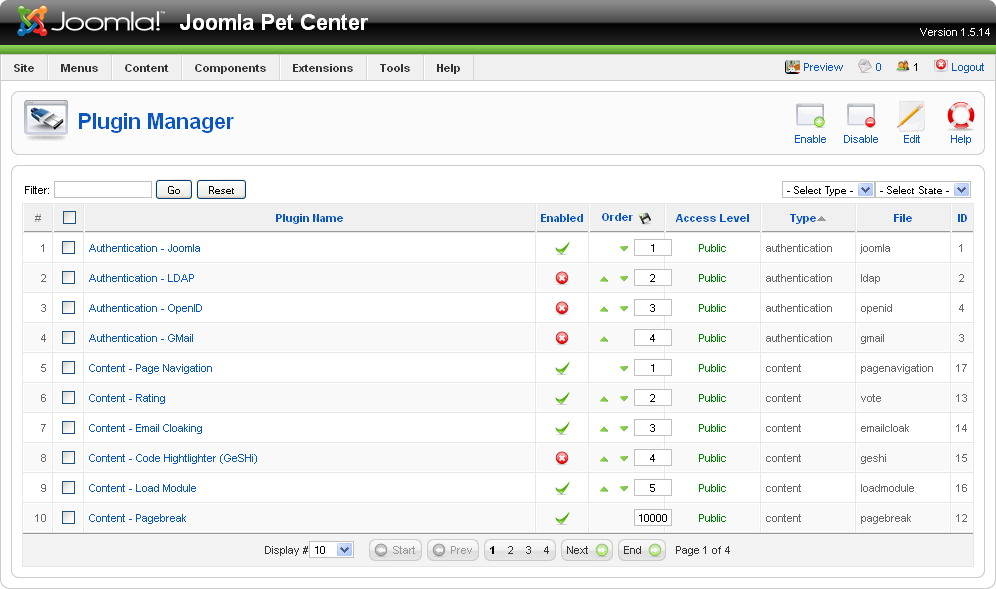Click the logged-in users icon
Image resolution: width=996 pixels, height=589 pixels.
click(x=903, y=66)
